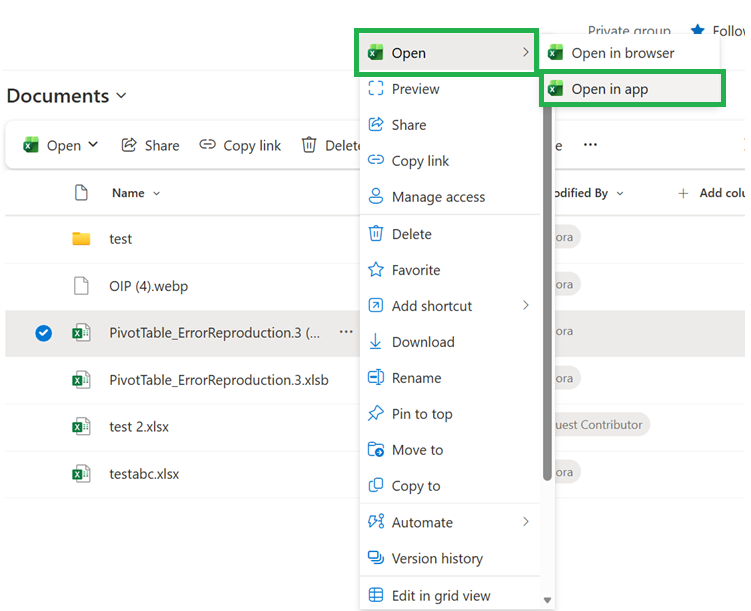Click the Share arrow icon in menu
Image resolution: width=751 pixels, height=611 pixels.
376,124
